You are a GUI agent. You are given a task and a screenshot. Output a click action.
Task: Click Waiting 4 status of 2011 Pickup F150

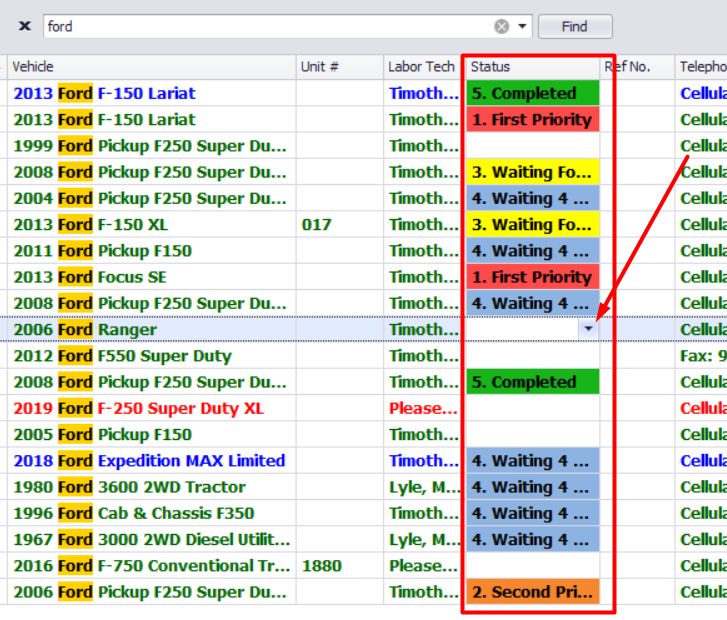[x=533, y=251]
